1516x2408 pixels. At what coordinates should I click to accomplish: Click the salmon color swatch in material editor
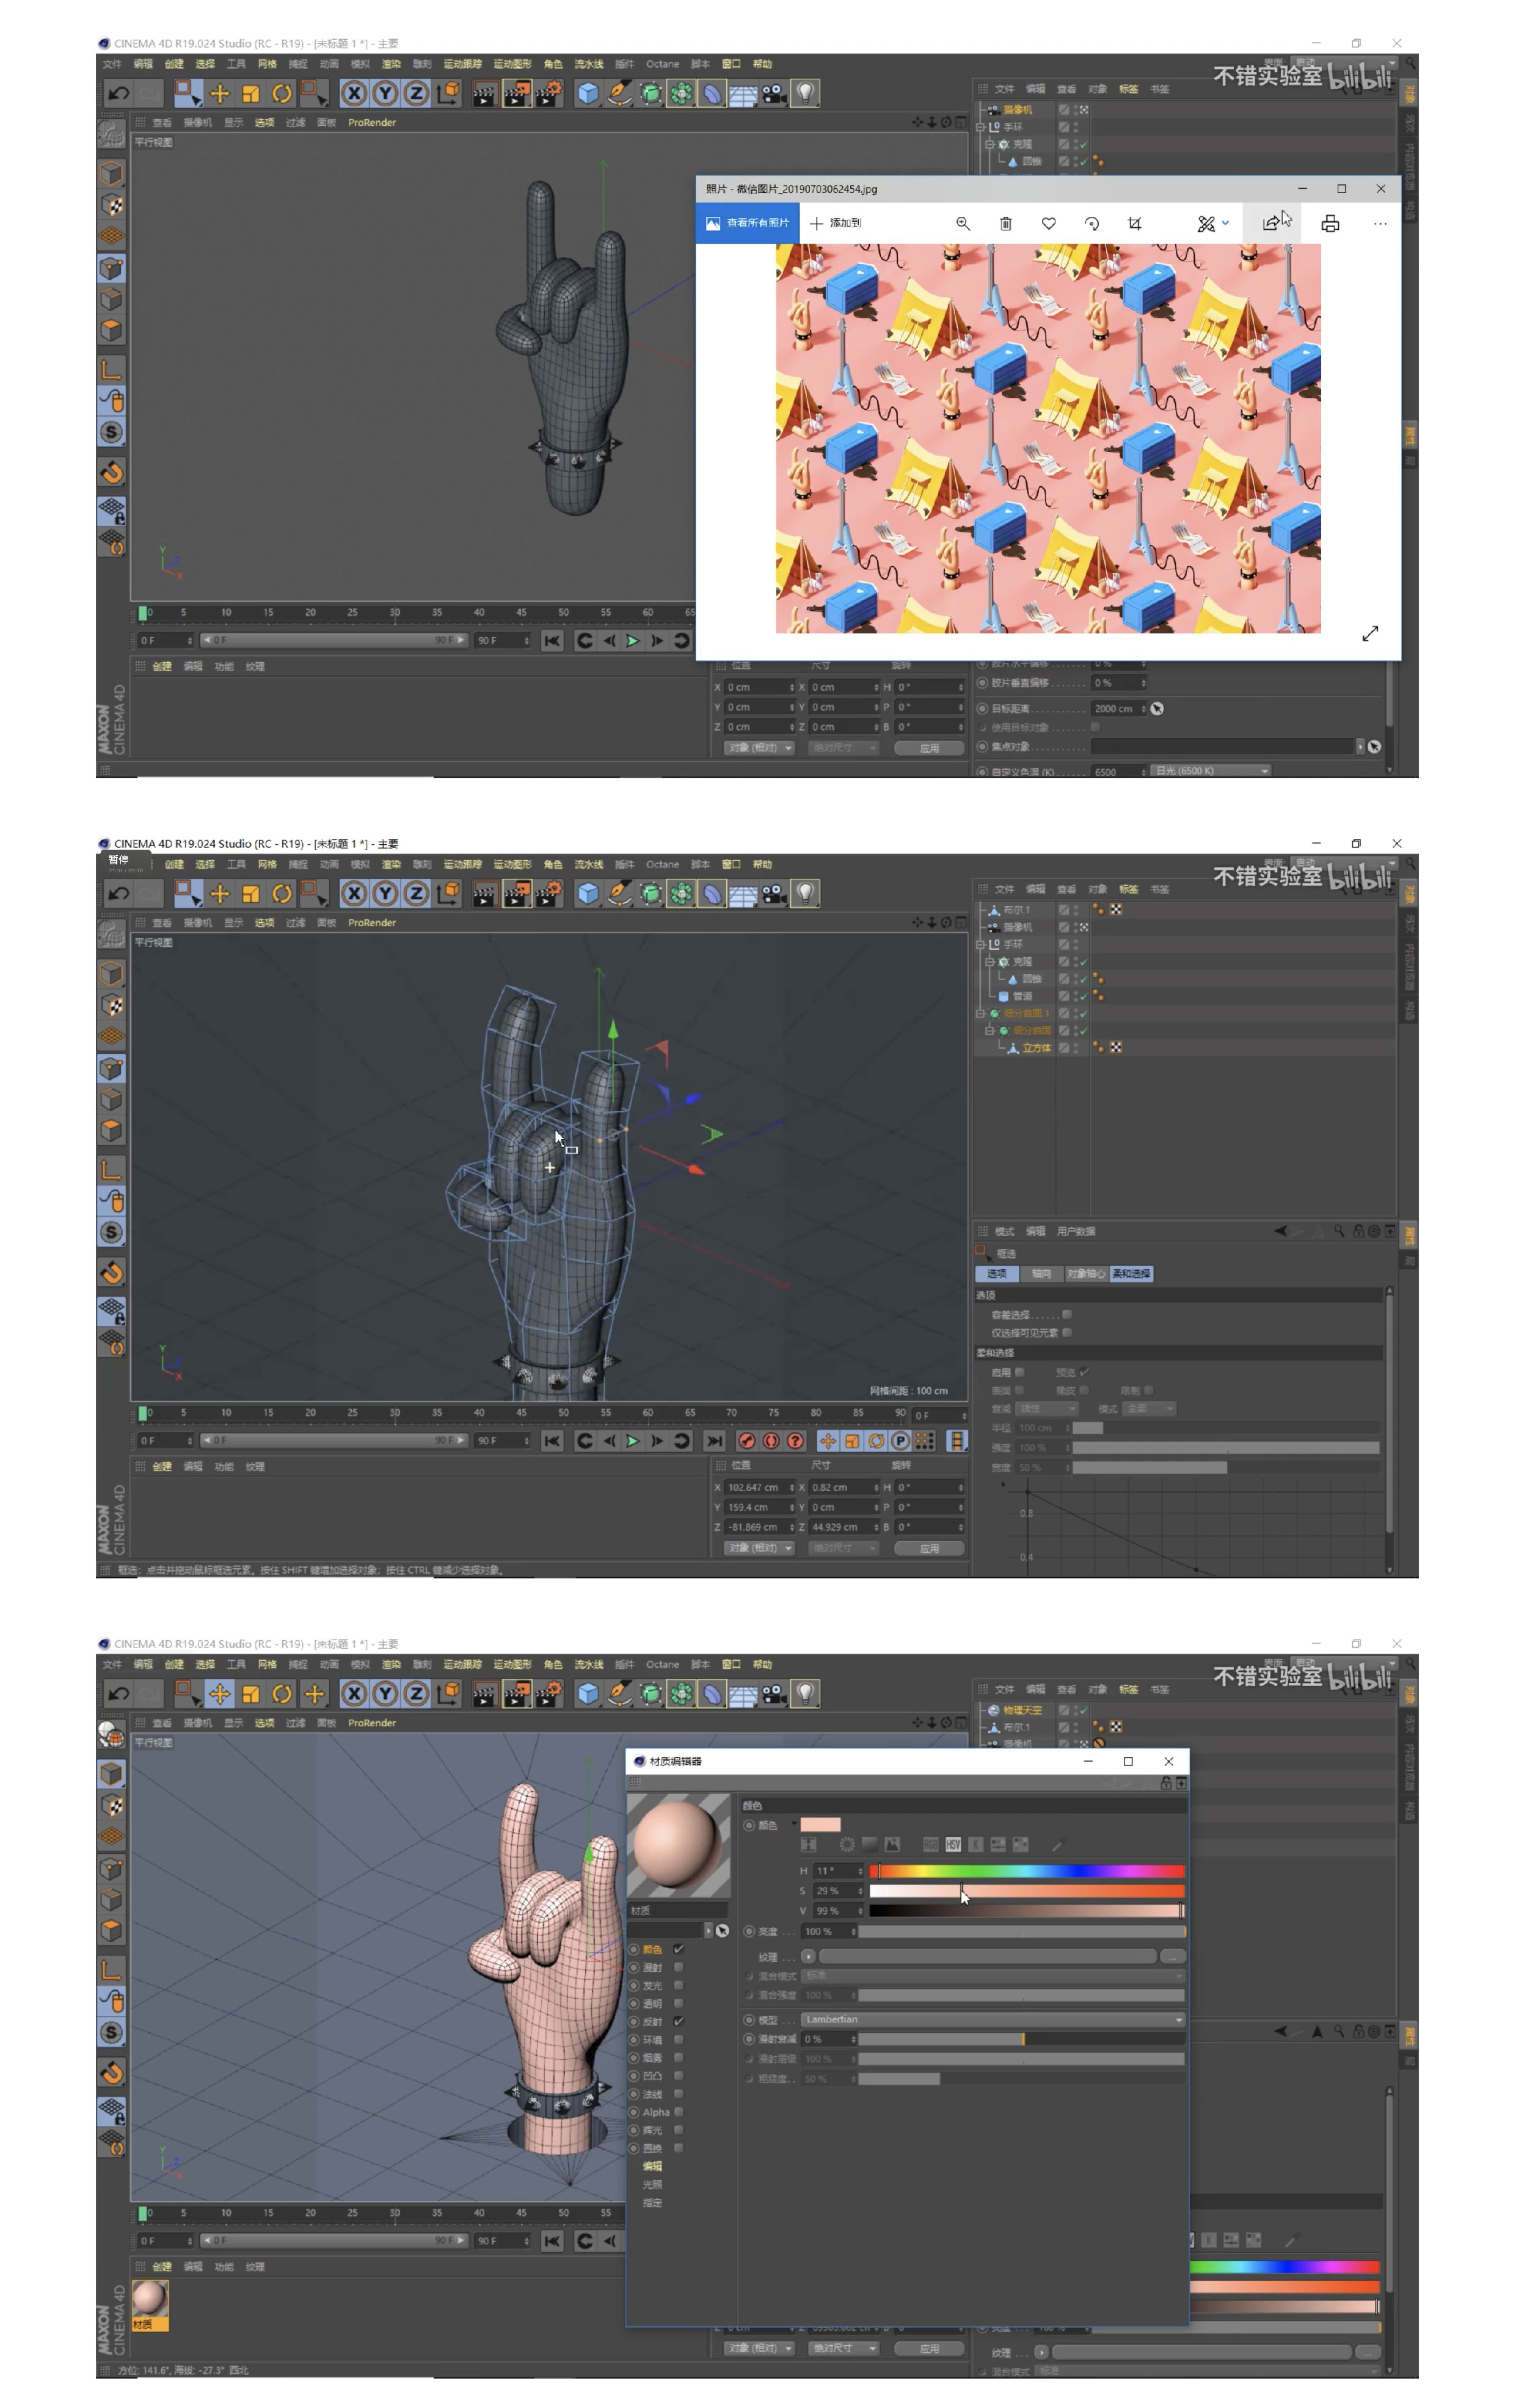click(820, 1825)
